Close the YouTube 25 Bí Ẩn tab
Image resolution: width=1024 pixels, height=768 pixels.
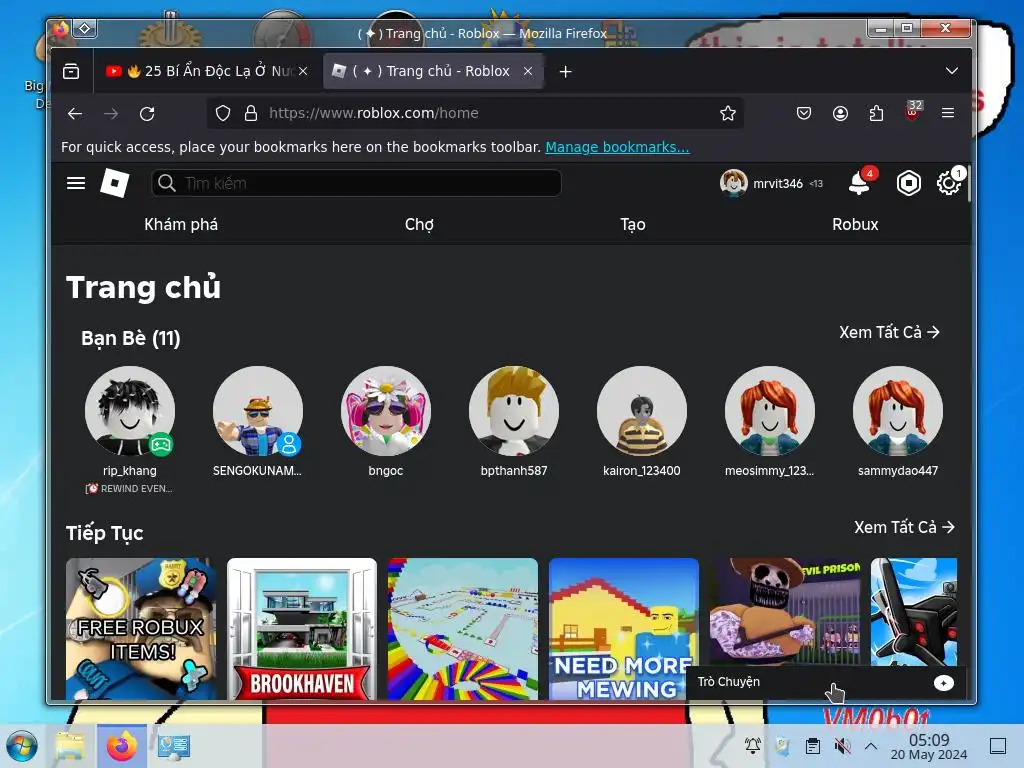point(303,72)
